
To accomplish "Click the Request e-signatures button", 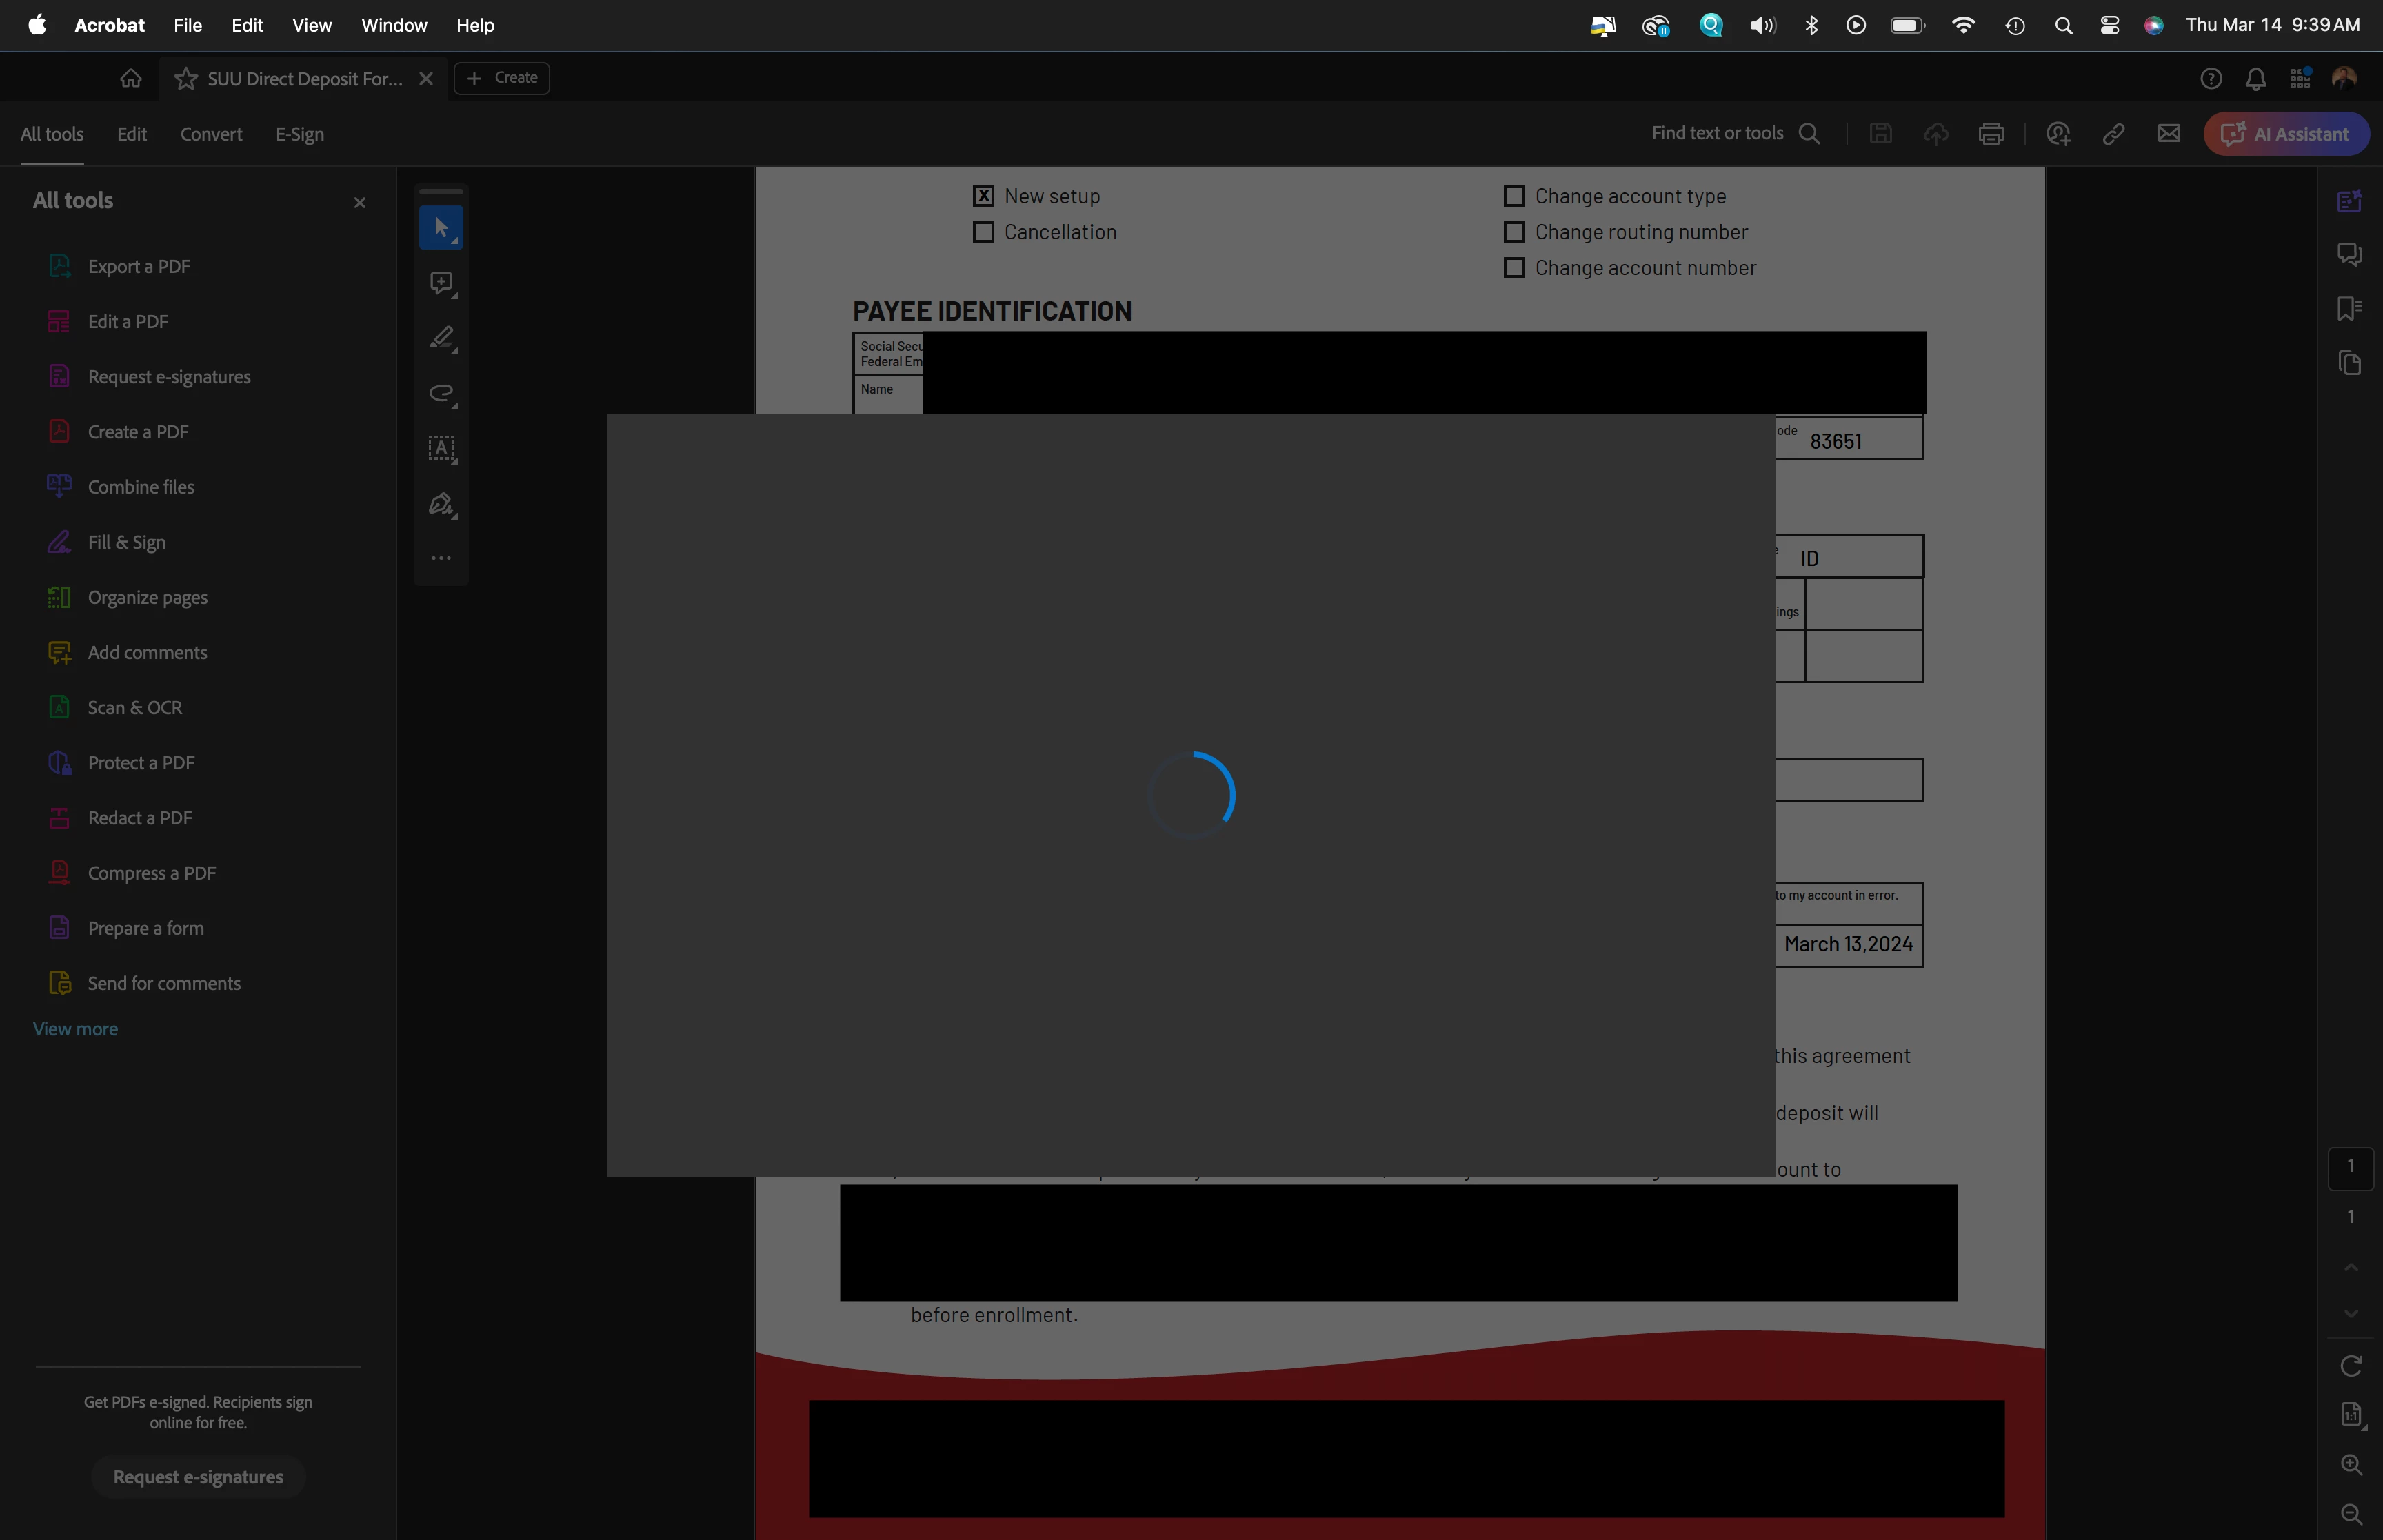I will click(198, 1477).
